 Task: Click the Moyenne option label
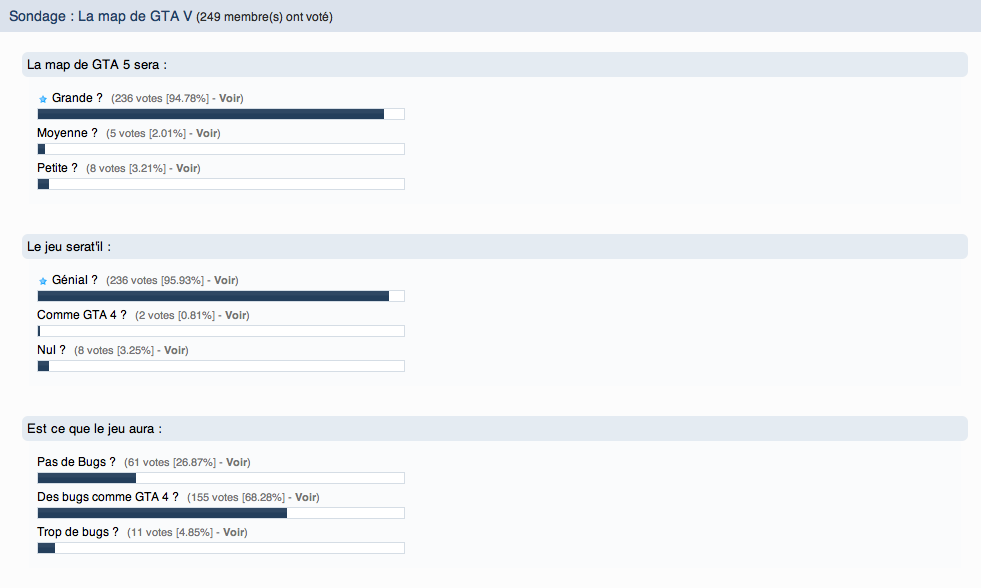[67, 133]
